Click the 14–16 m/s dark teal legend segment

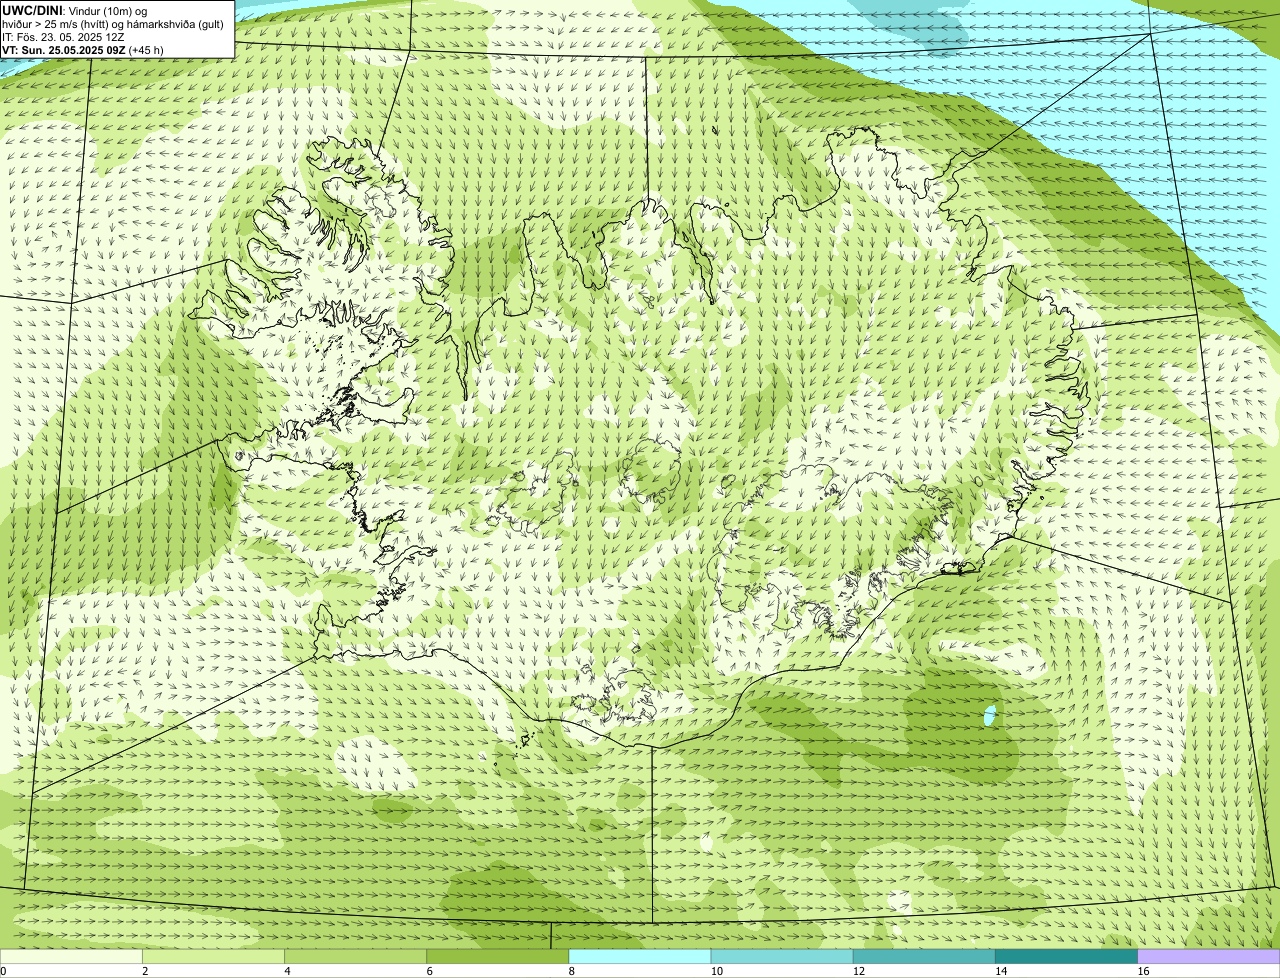point(1067,957)
